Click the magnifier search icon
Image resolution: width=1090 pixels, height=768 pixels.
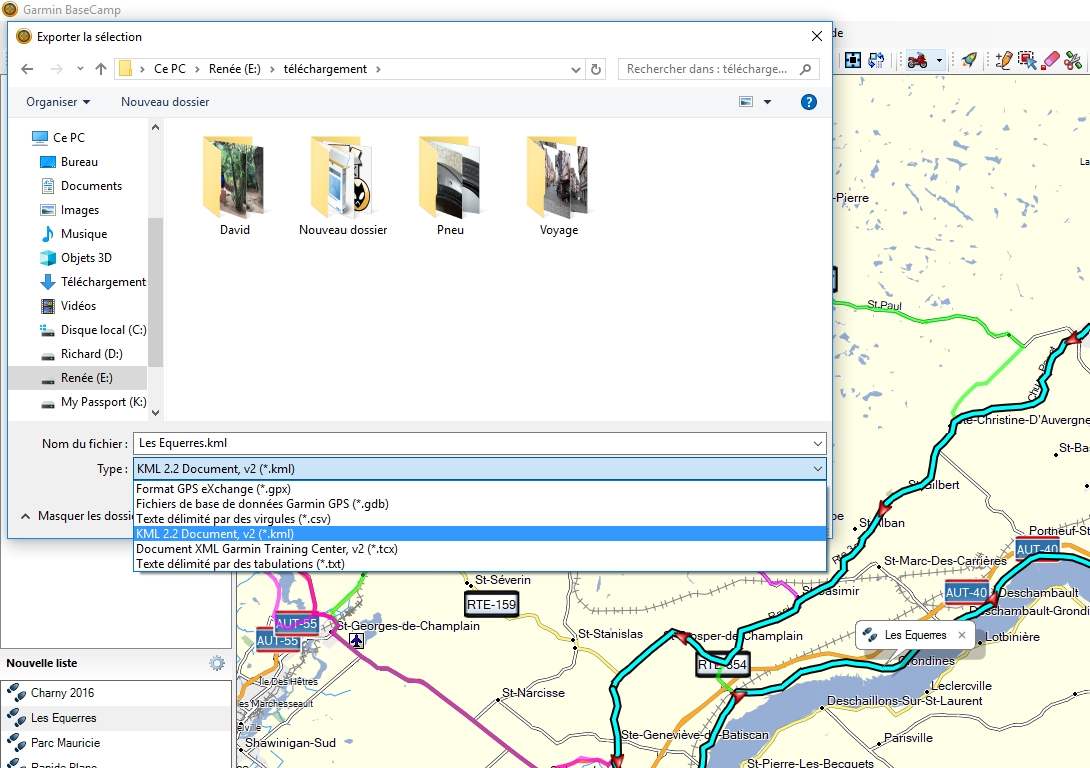pos(806,69)
